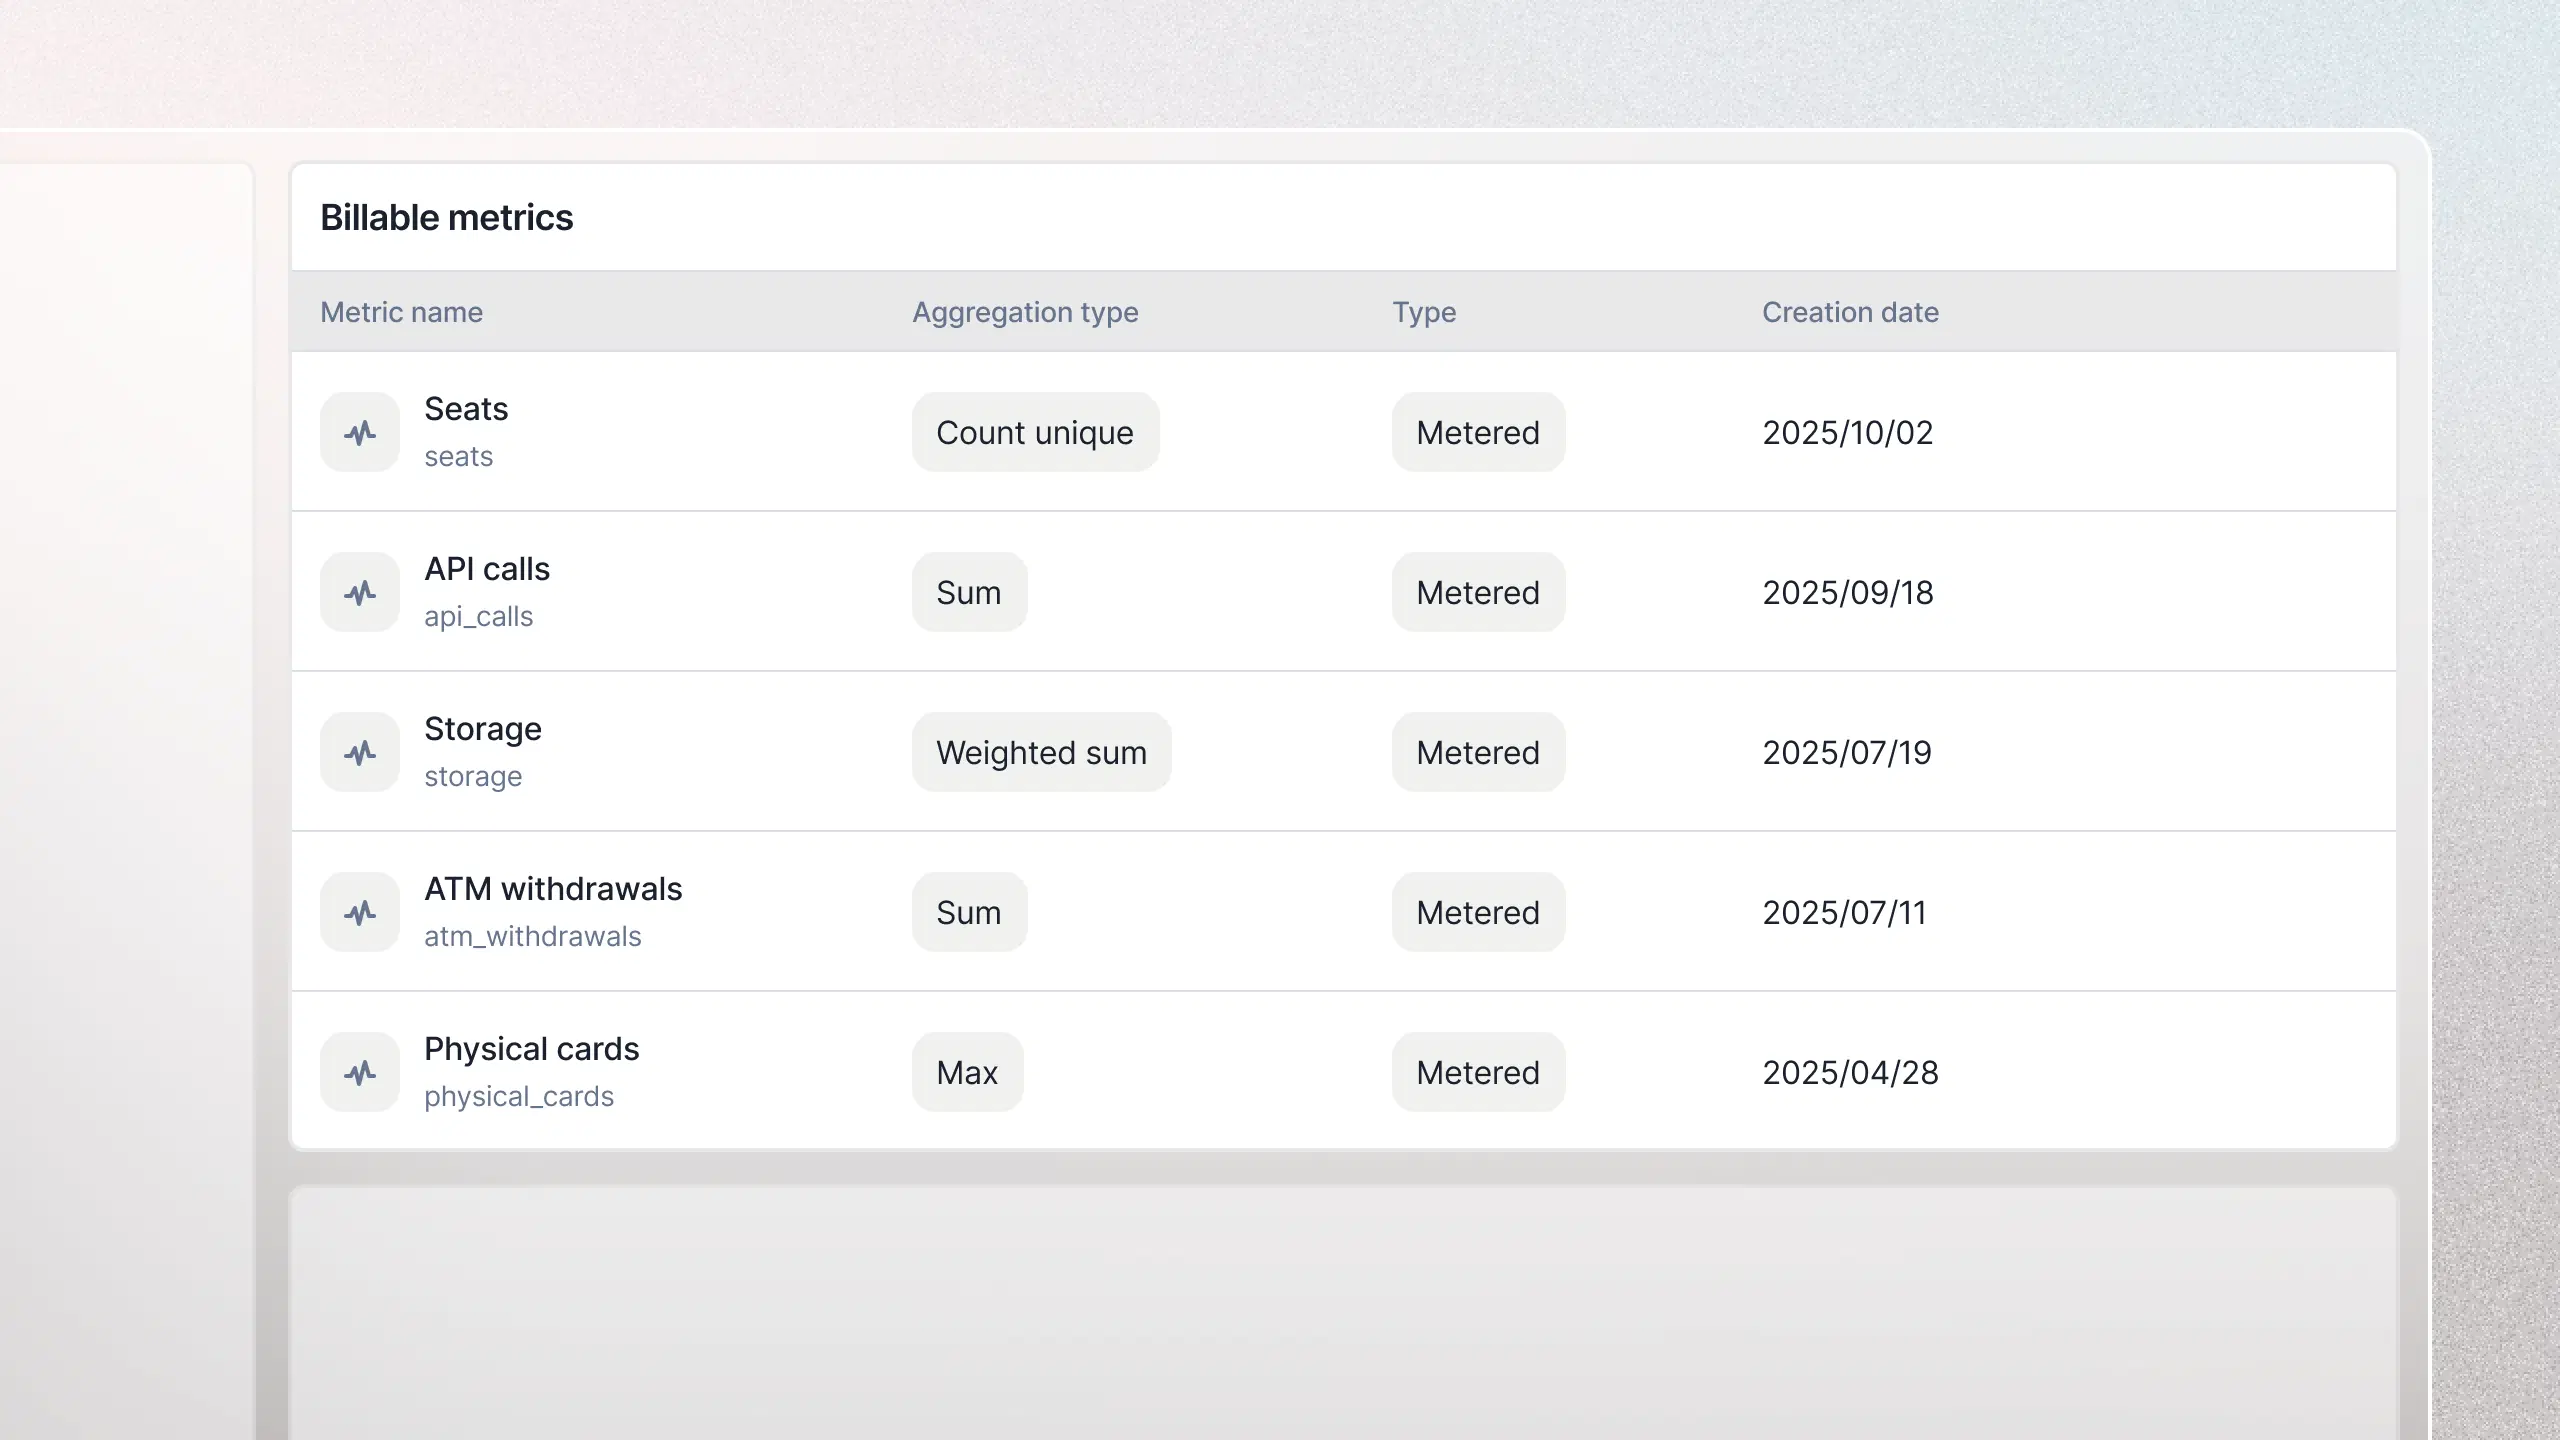Click the Type column header
The image size is (2560, 1440).
[x=1424, y=312]
